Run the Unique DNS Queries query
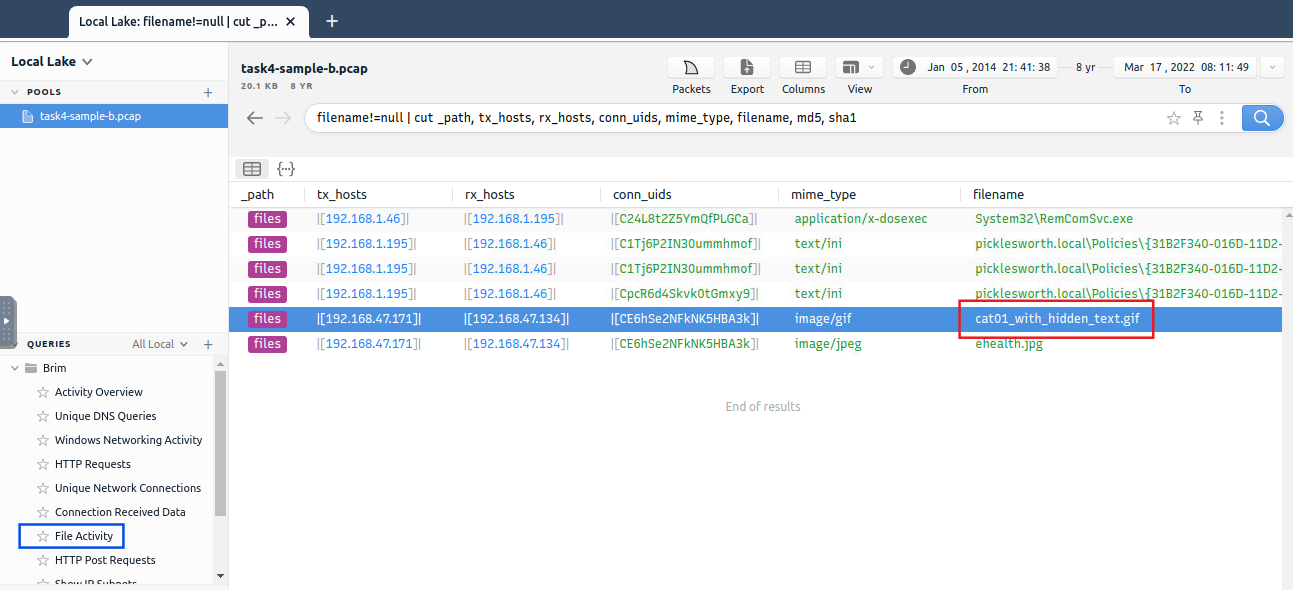The image size is (1293, 590). 105,416
